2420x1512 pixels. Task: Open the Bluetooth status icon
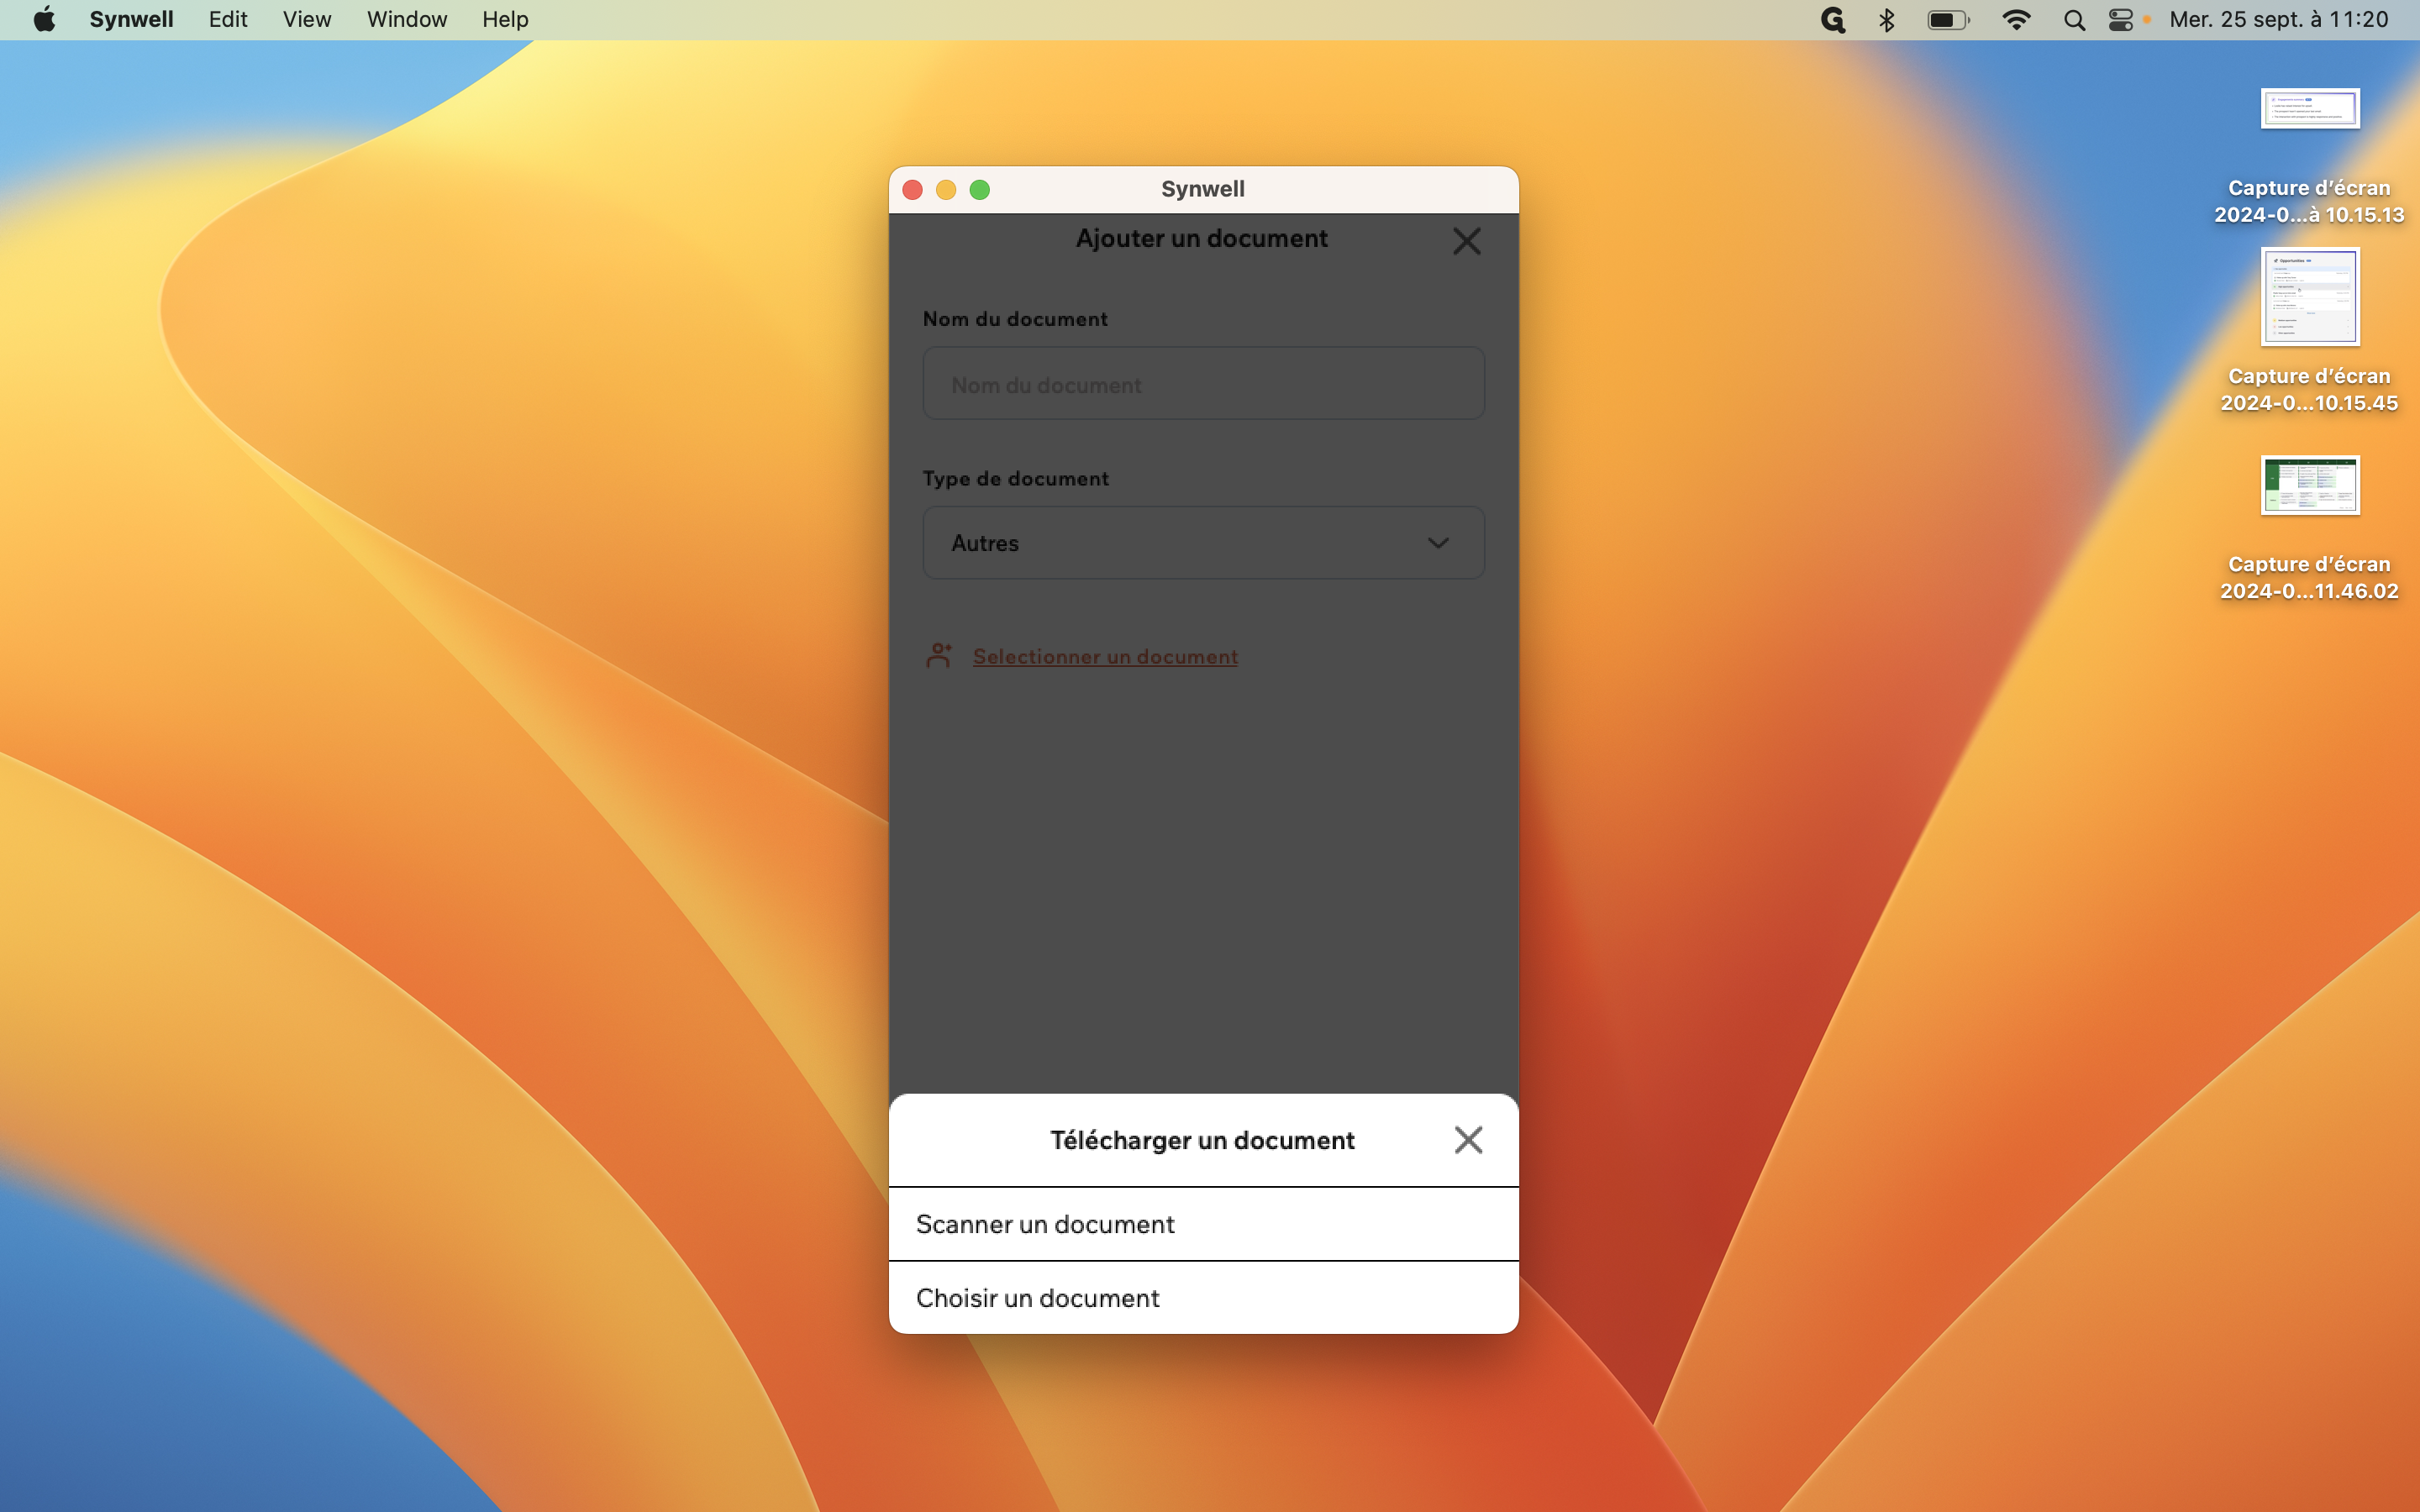coord(1887,20)
